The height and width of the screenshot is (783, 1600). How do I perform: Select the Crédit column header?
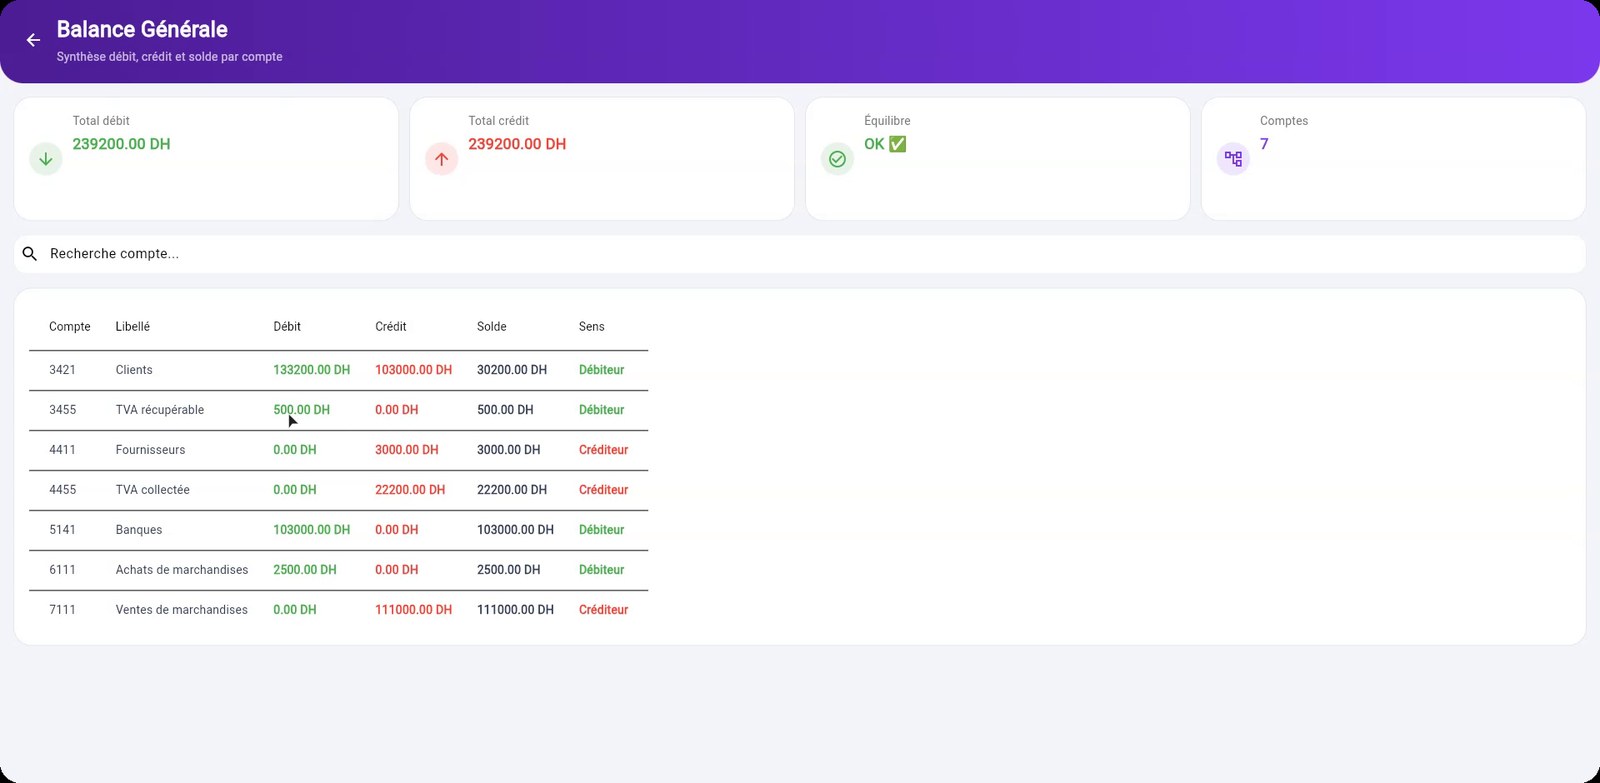391,327
